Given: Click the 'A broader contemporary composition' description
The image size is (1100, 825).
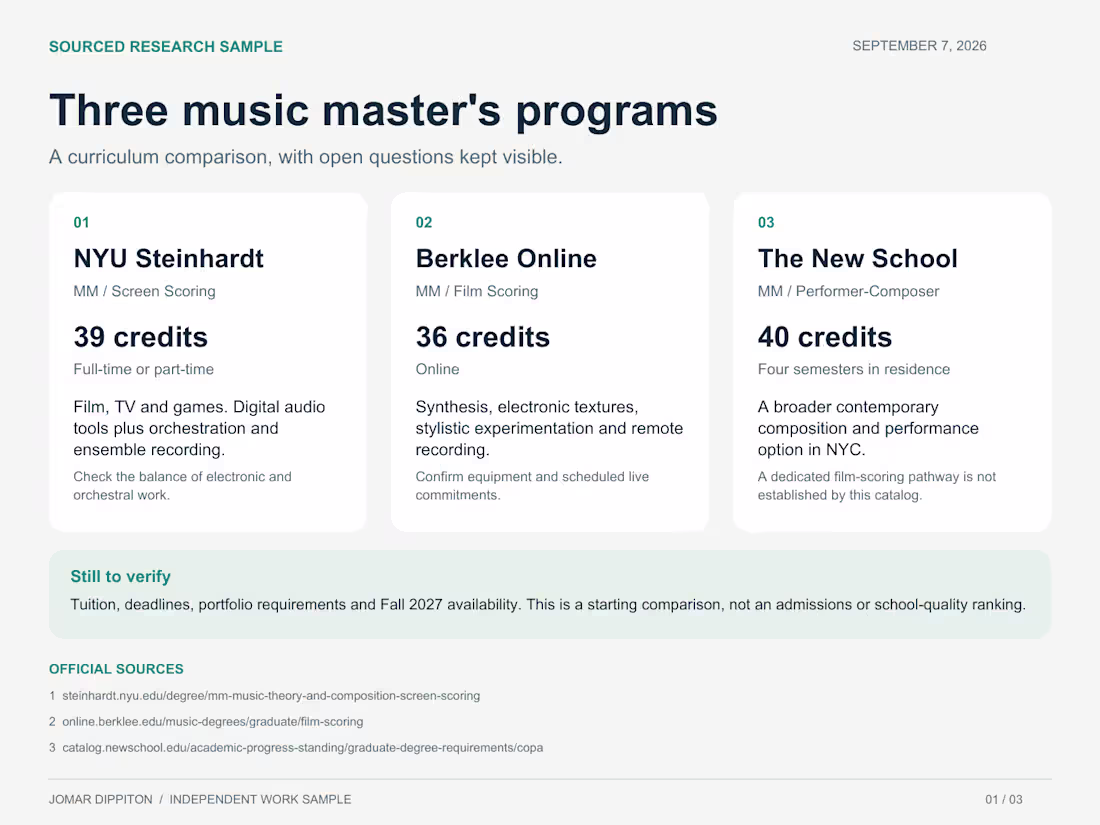Looking at the screenshot, I should click(x=868, y=428).
